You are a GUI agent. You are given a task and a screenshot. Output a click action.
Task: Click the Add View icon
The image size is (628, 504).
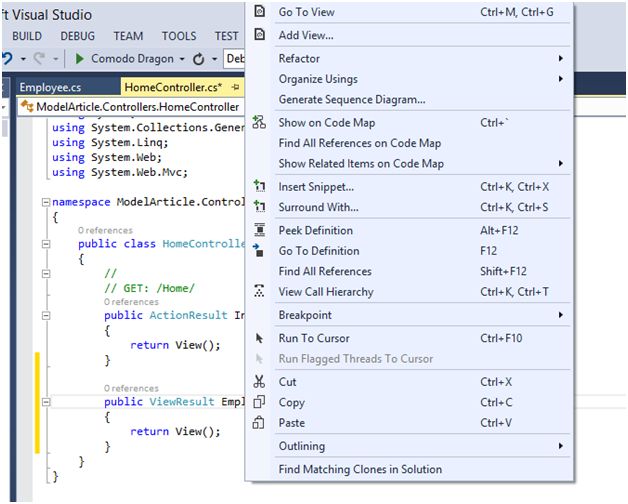click(260, 35)
